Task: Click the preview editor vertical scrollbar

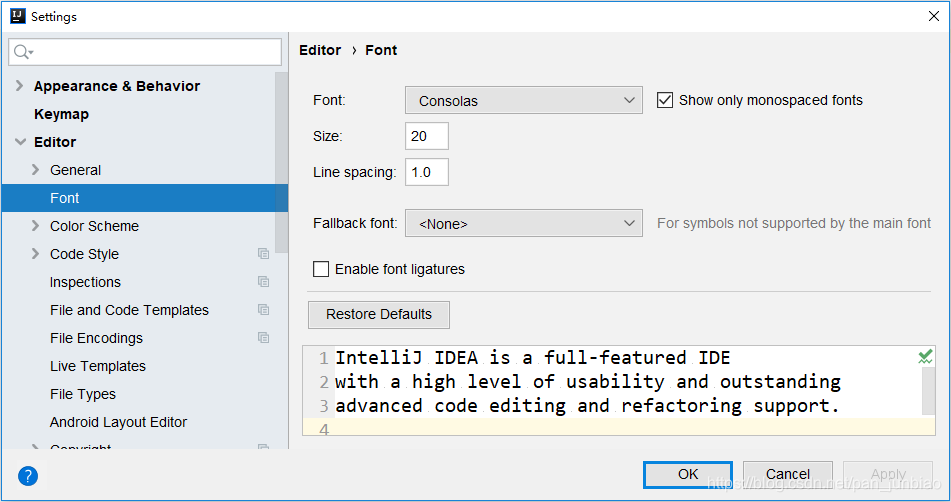Action: [928, 390]
